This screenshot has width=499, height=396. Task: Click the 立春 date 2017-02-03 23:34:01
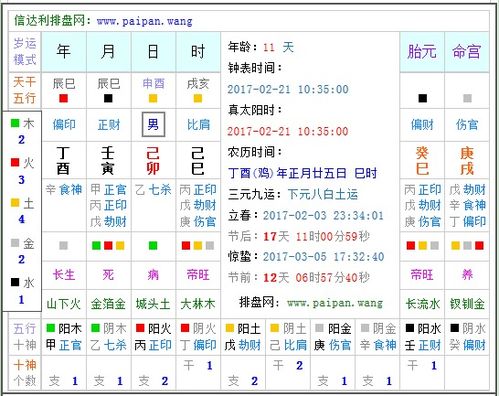point(323,215)
